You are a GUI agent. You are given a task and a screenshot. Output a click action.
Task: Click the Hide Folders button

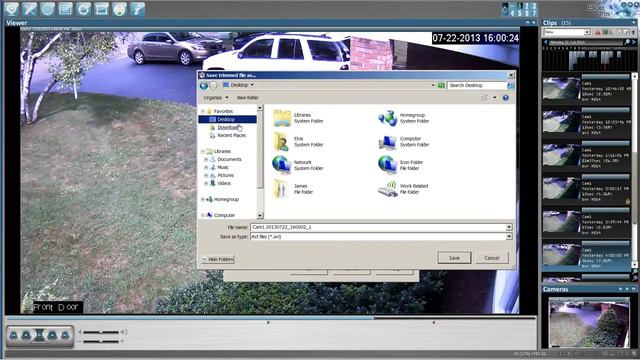[218, 259]
